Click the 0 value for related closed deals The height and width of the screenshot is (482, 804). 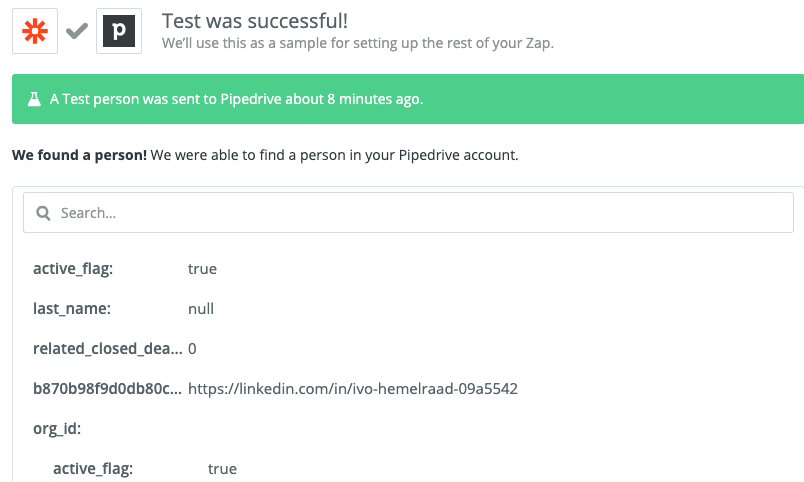click(x=192, y=349)
